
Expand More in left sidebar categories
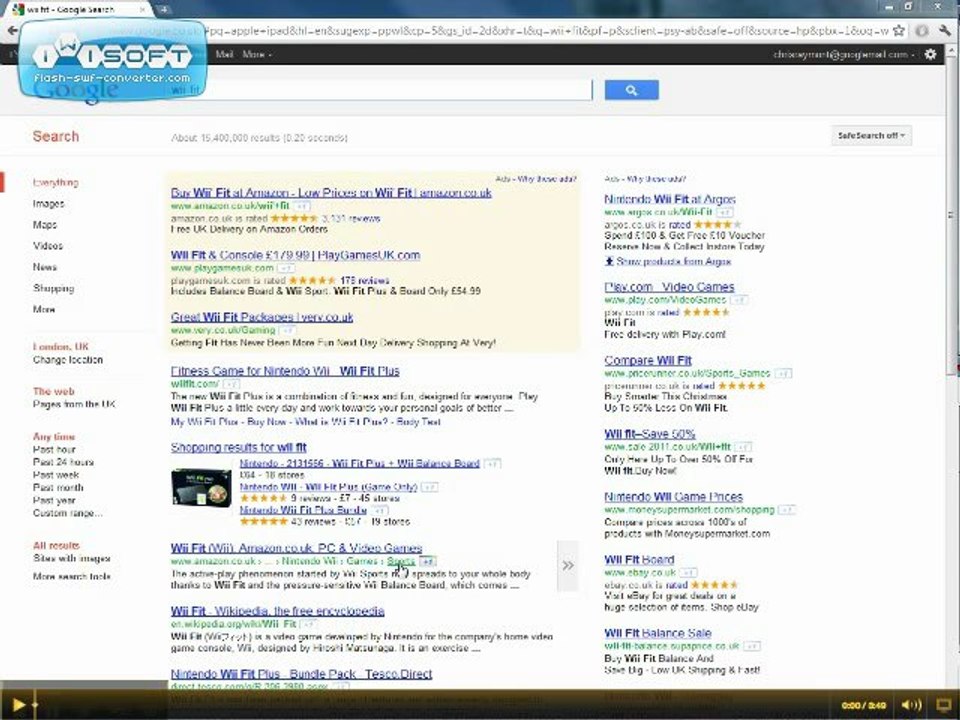click(44, 309)
